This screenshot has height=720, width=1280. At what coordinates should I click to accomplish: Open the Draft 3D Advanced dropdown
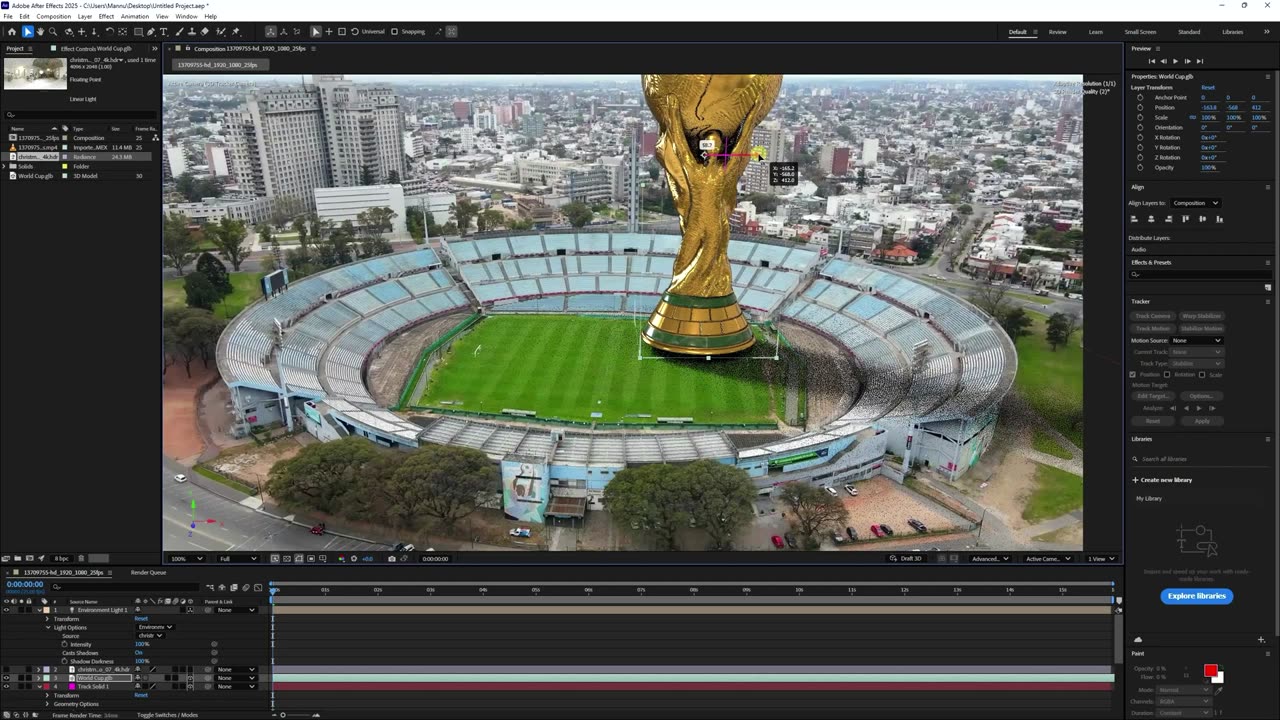[x=990, y=558]
